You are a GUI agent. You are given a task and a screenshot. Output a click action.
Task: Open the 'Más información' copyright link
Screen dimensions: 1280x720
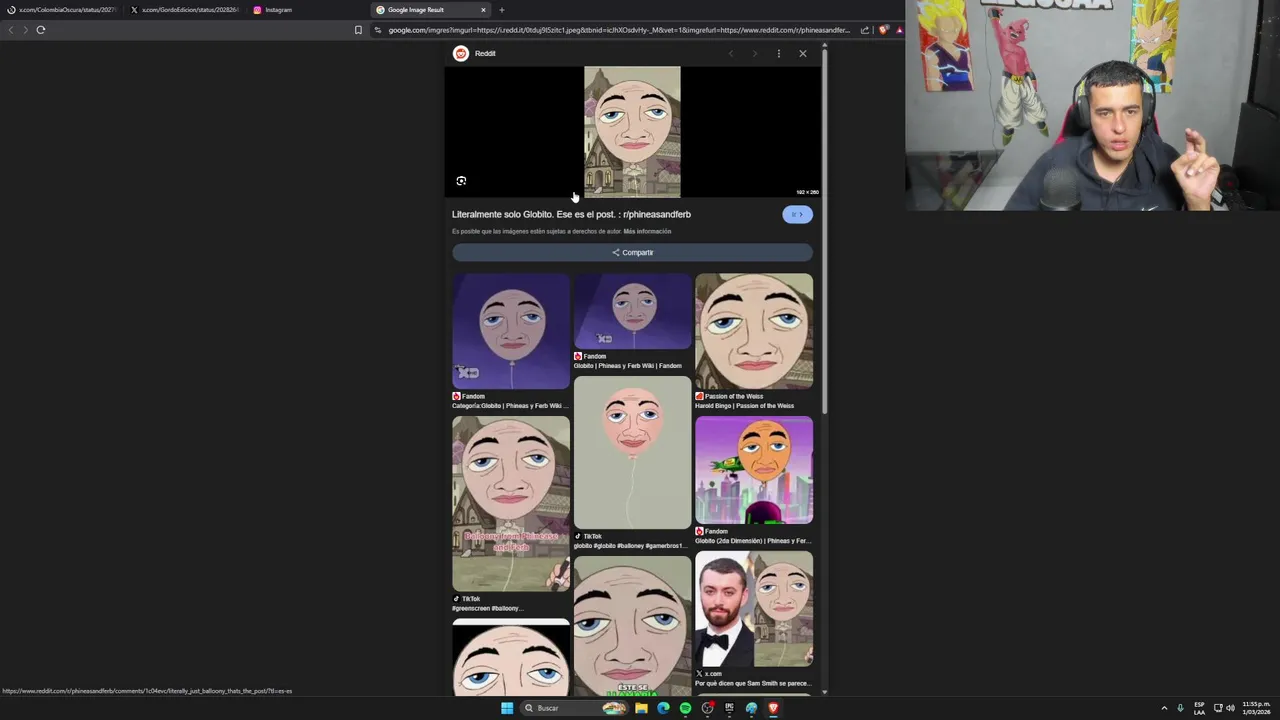click(x=647, y=232)
